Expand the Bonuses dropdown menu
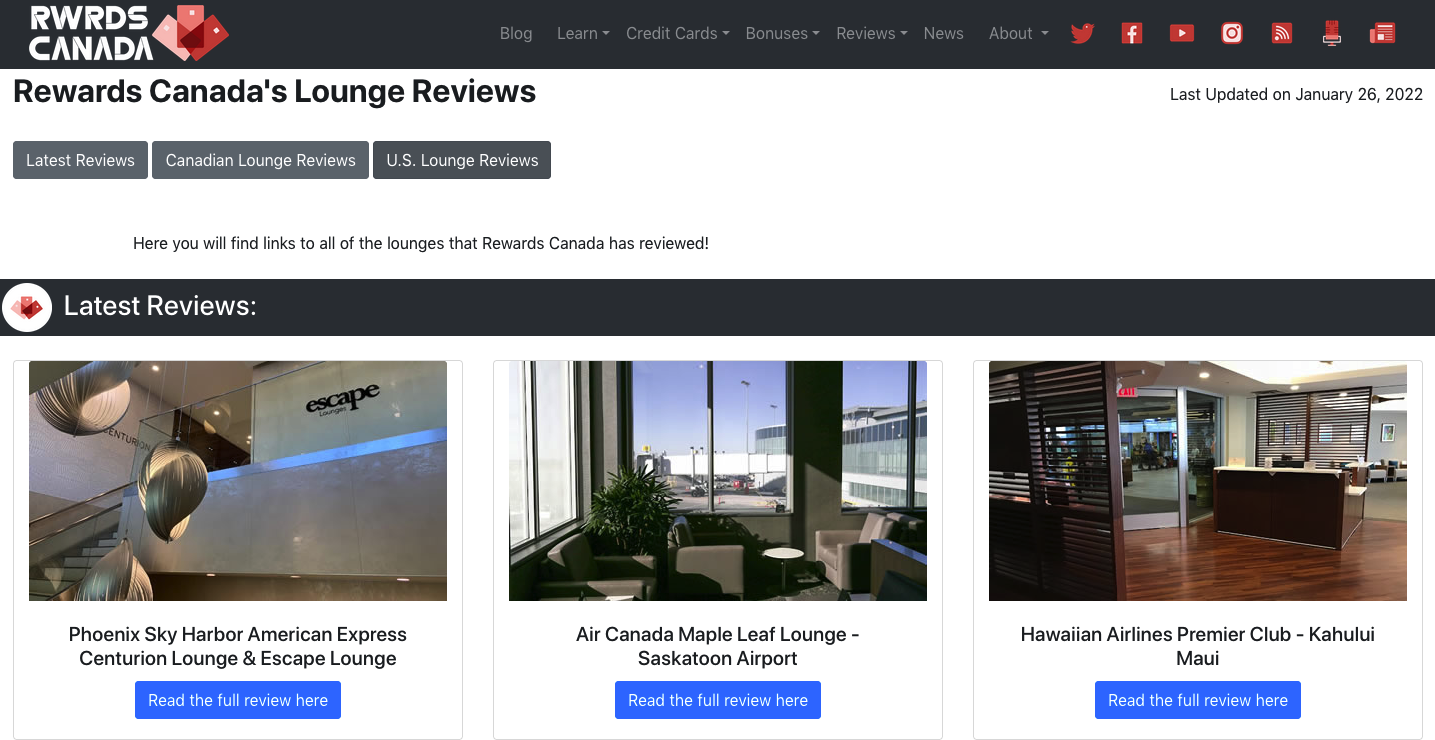The image size is (1435, 740). [x=783, y=33]
